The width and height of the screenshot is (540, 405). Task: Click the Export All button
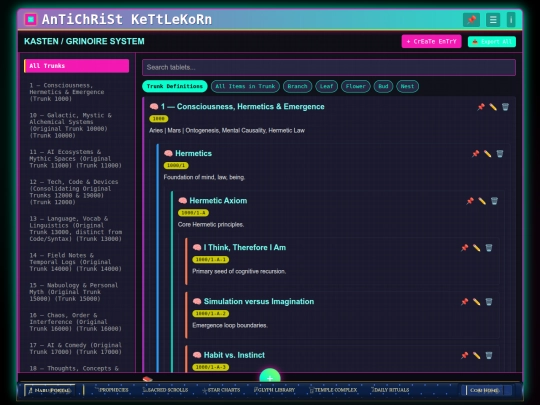[492, 42]
